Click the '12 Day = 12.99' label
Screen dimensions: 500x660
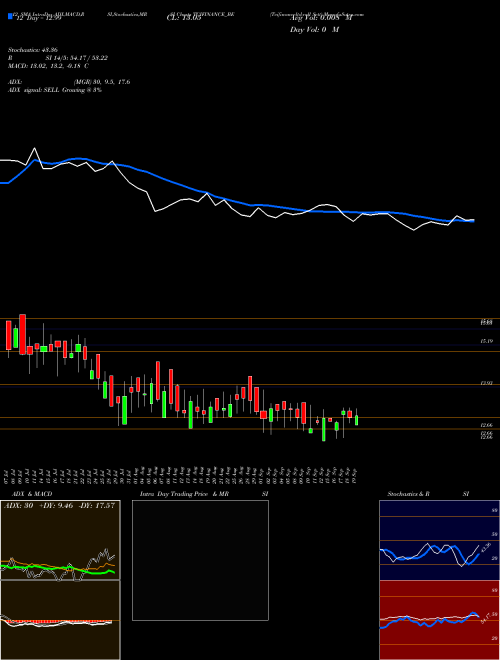coord(37,19)
